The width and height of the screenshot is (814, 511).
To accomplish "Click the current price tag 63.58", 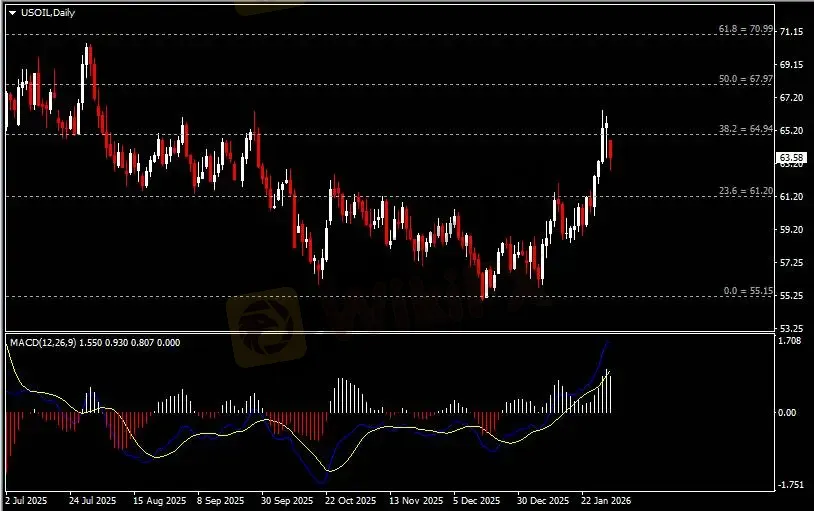I will tap(792, 157).
